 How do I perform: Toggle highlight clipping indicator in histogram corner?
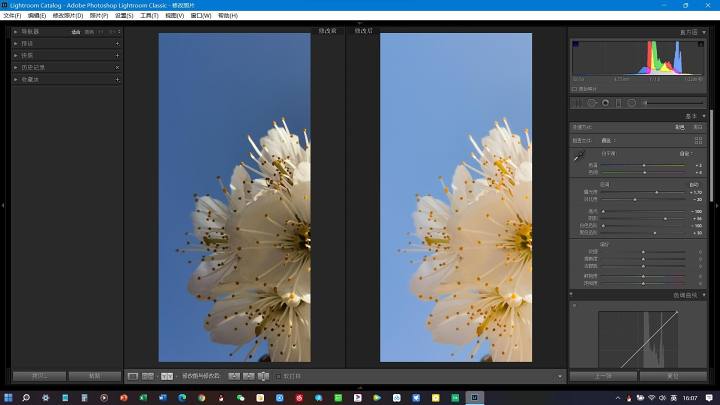701,44
